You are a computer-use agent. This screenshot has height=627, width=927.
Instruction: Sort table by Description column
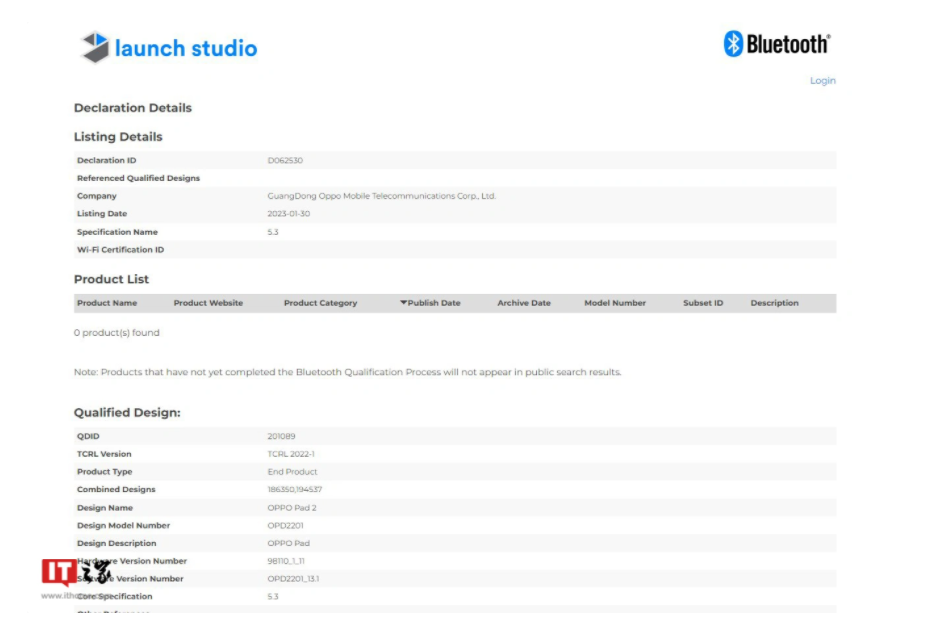(774, 303)
